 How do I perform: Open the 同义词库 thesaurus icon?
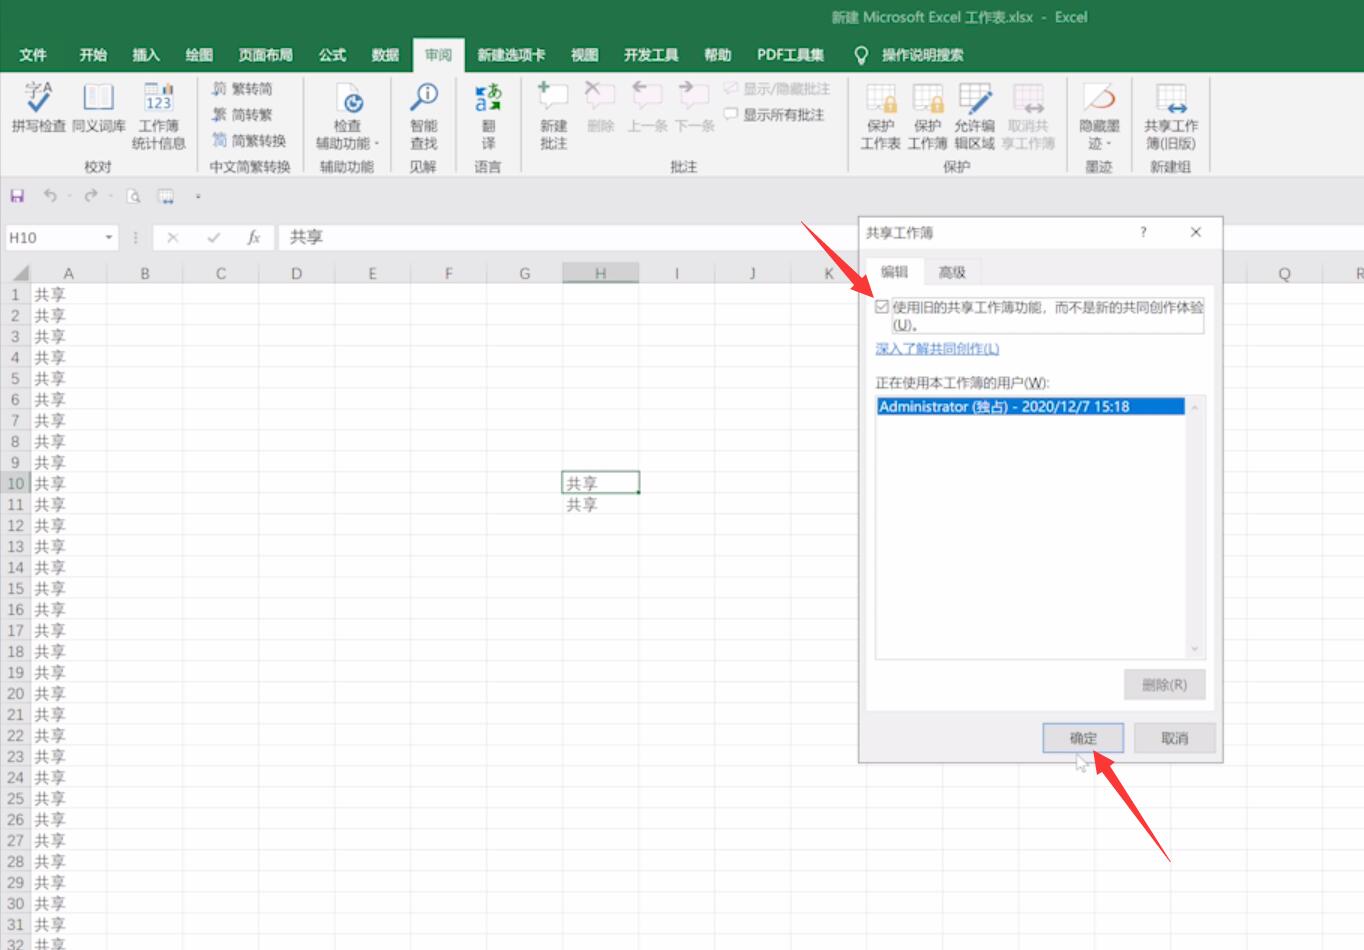tap(98, 106)
